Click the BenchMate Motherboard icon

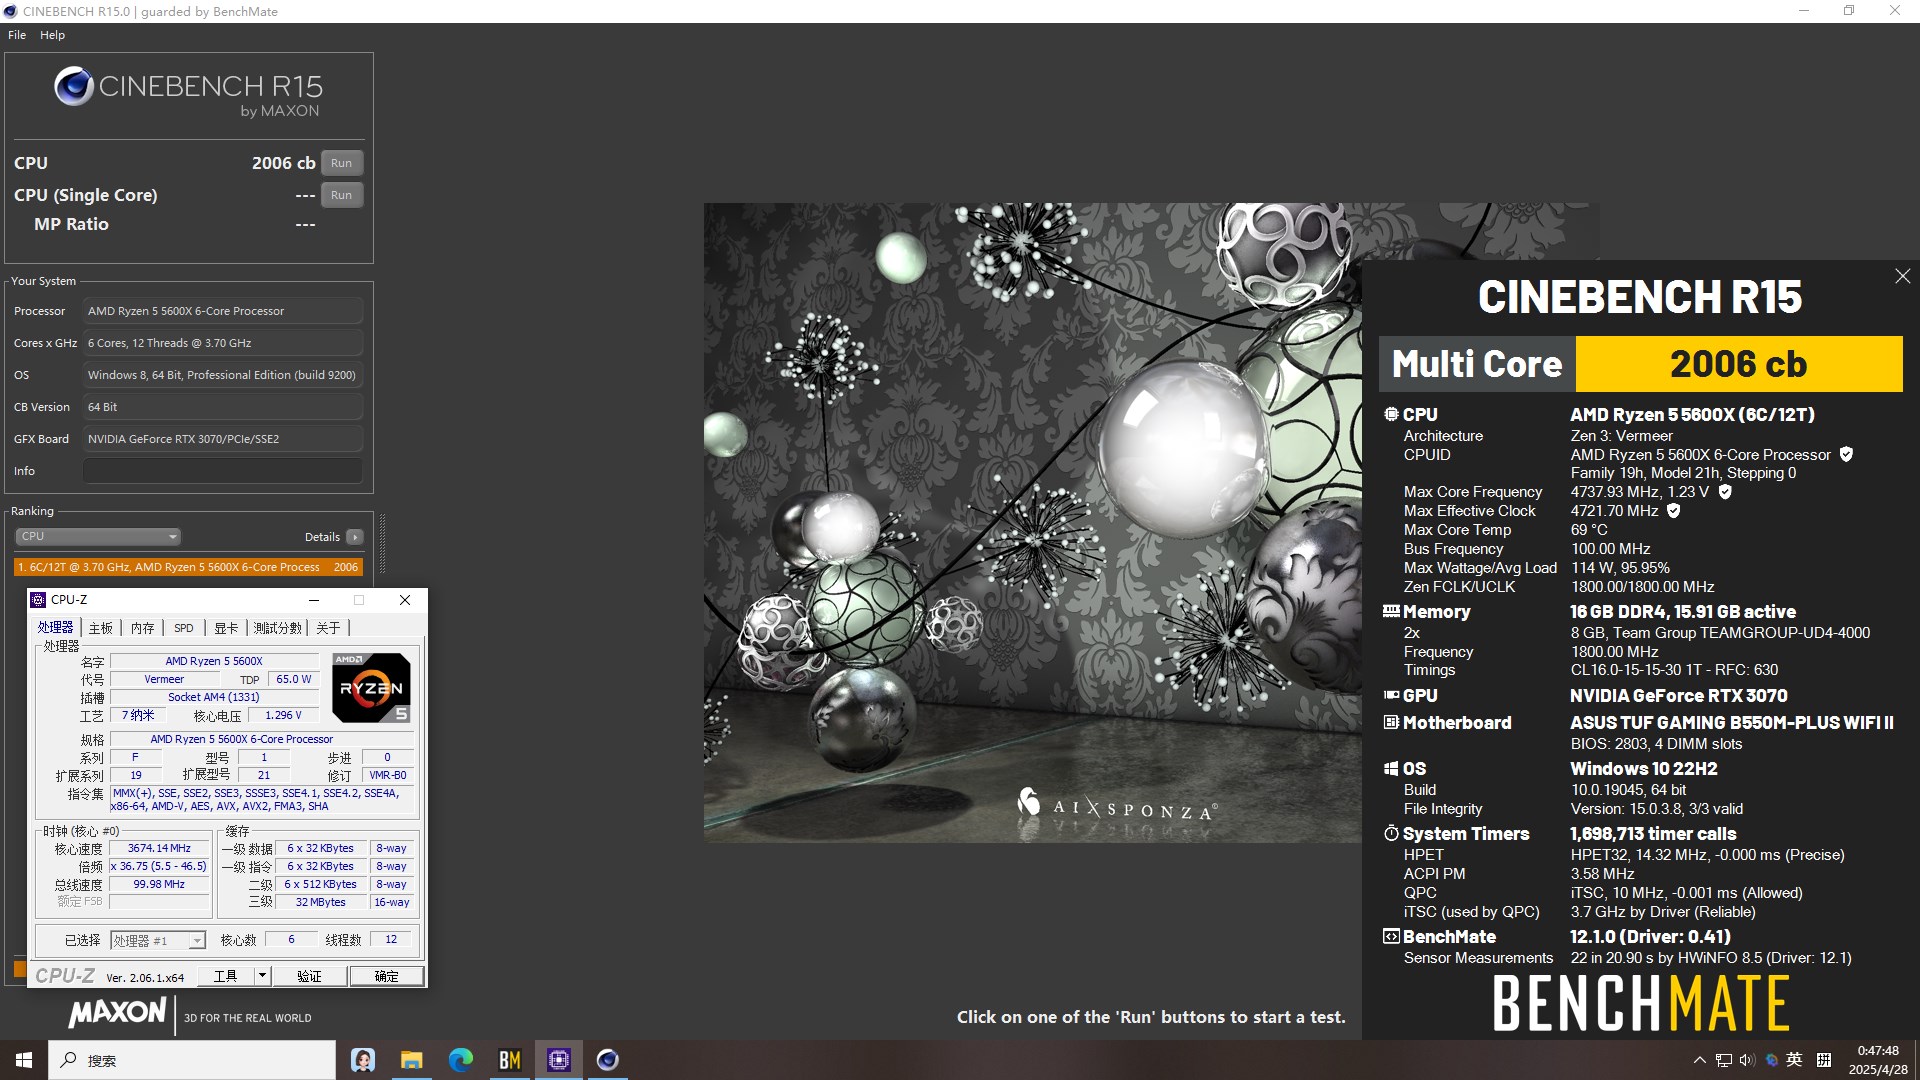(1391, 722)
